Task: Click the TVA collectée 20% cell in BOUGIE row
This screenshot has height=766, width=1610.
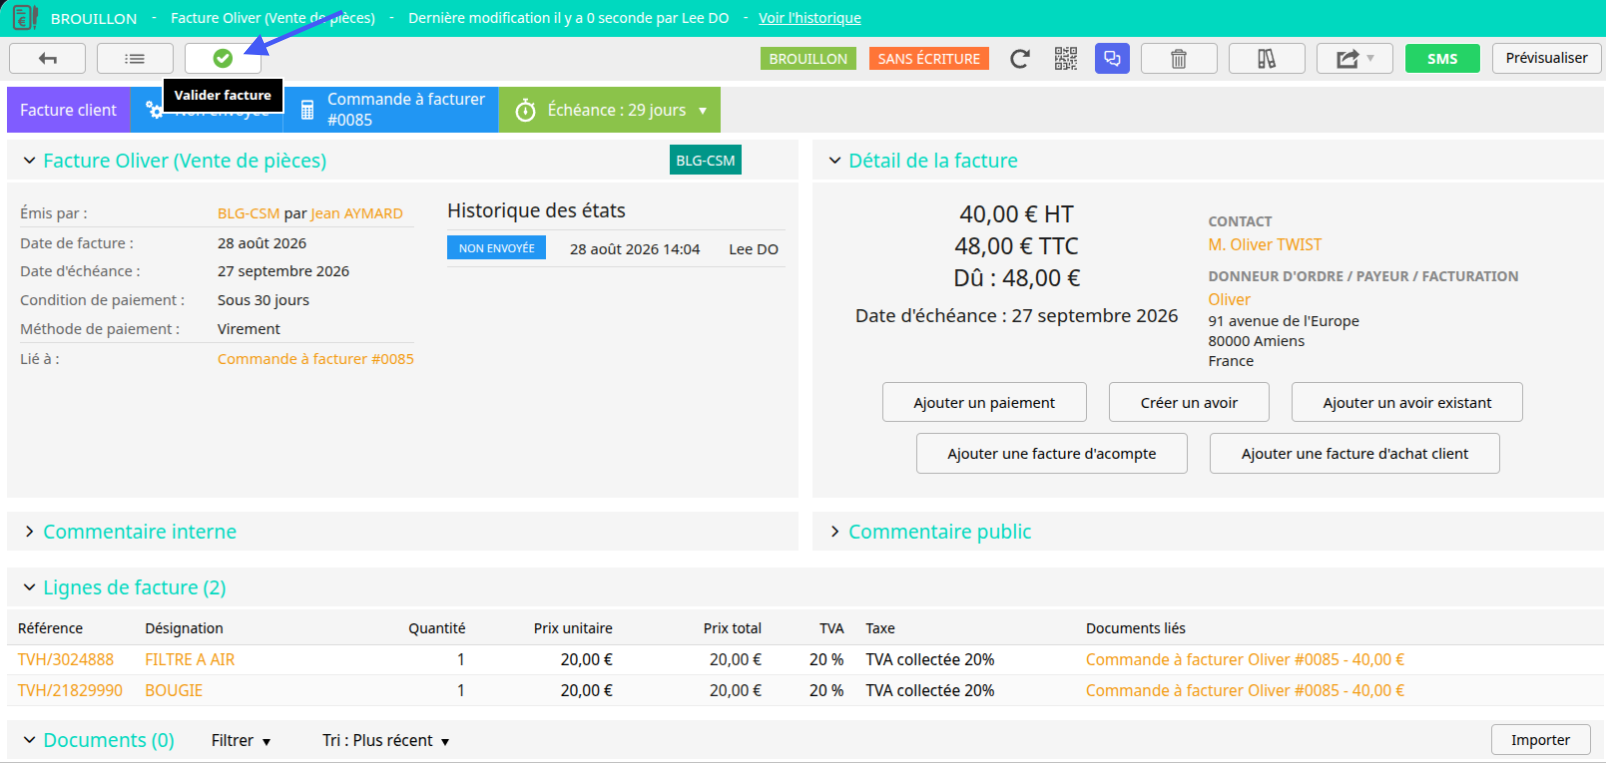Action: tap(930, 691)
